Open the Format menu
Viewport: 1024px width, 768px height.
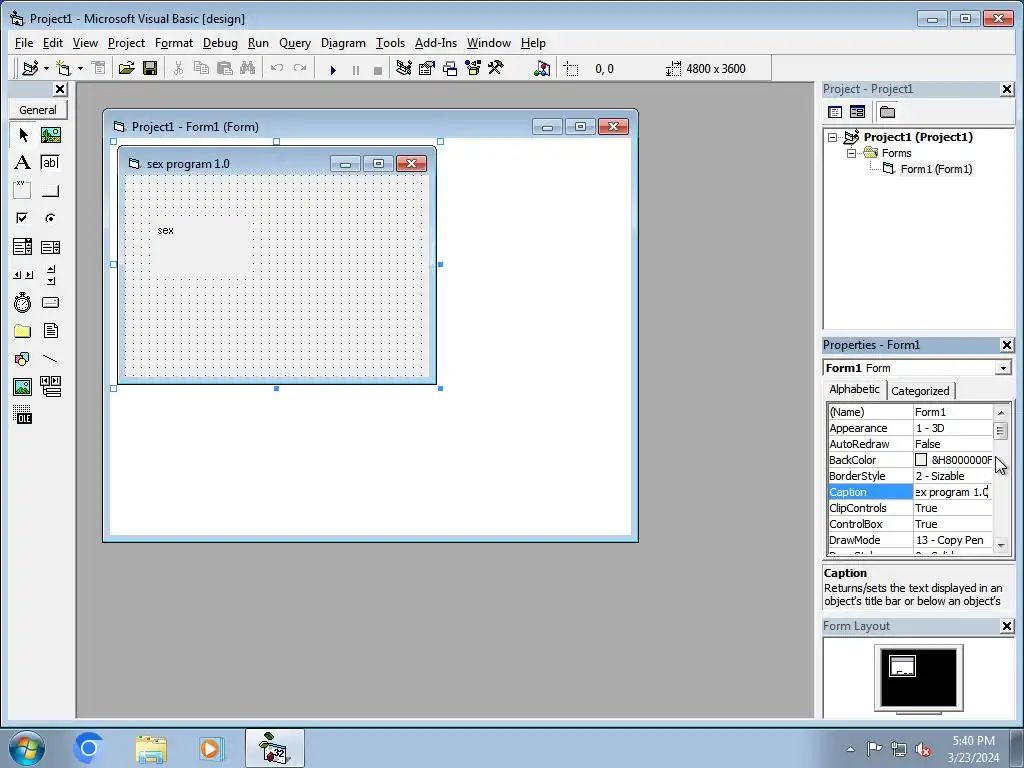point(174,43)
